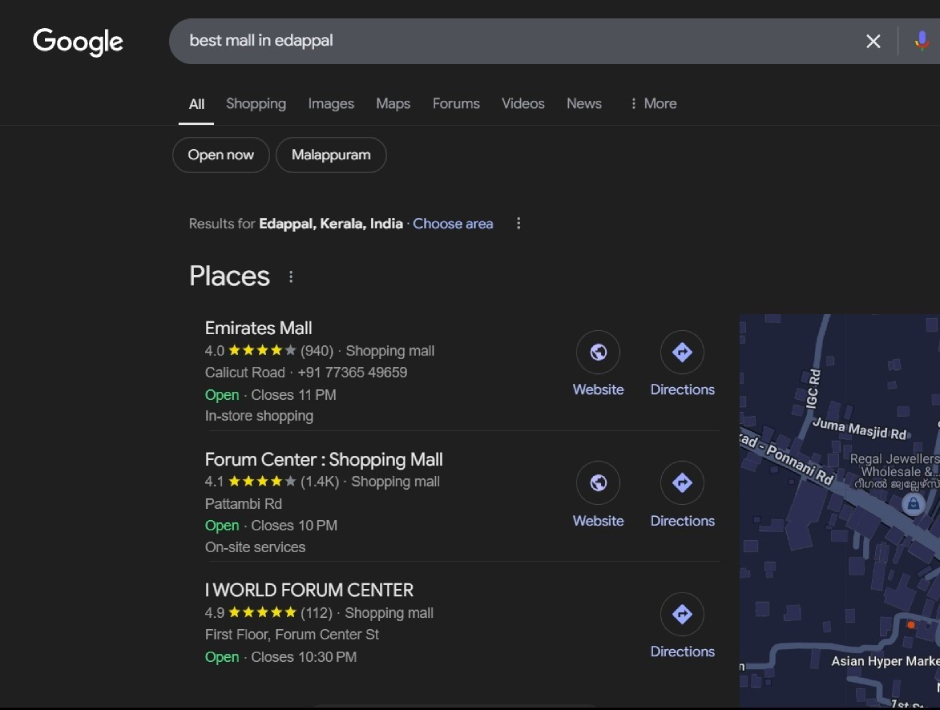Open three-dot menu next to Choose area
The image size is (940, 710).
click(518, 224)
